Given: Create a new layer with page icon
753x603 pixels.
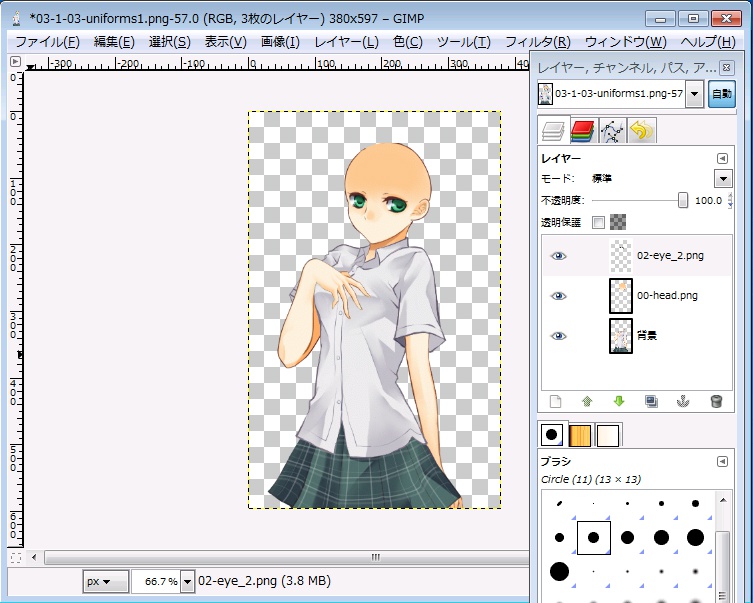Looking at the screenshot, I should 555,401.
